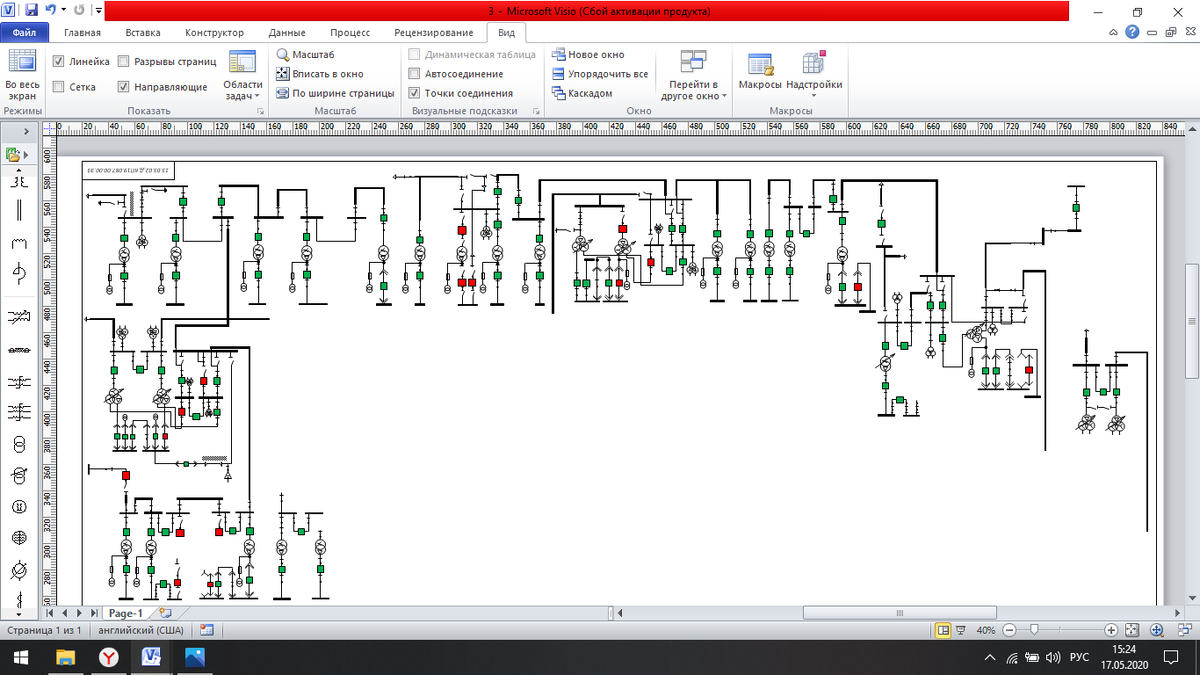Open the Области задач dropdown
The height and width of the screenshot is (675, 1200).
(x=243, y=76)
